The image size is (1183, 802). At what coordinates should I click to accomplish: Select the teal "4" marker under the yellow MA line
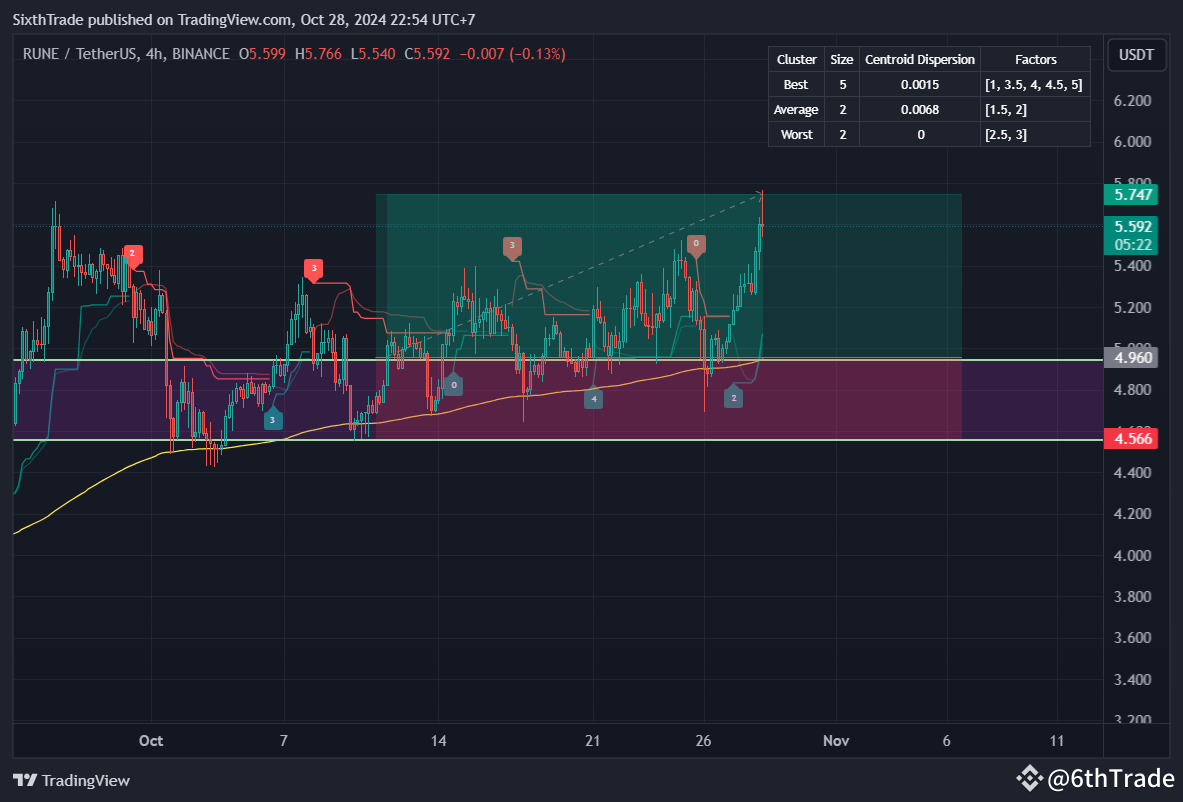(594, 398)
